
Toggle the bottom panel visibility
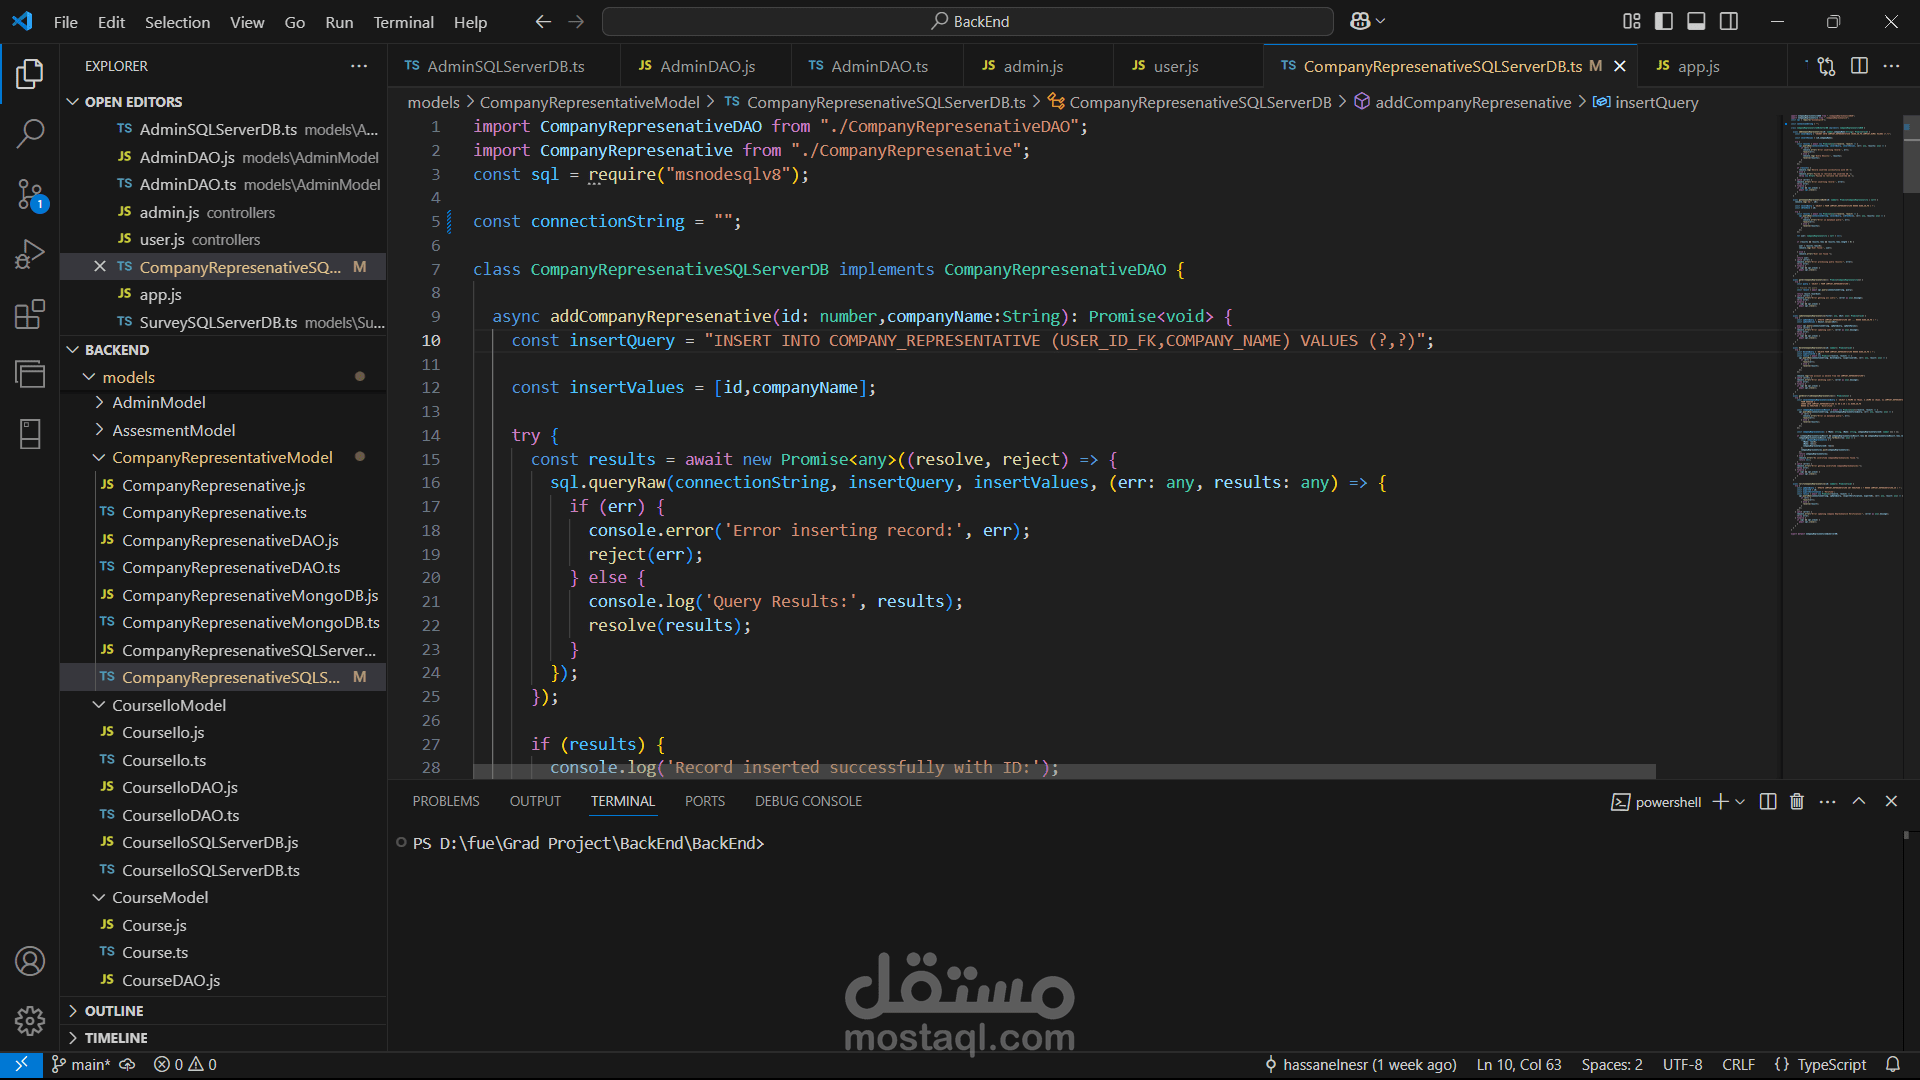coord(1696,21)
